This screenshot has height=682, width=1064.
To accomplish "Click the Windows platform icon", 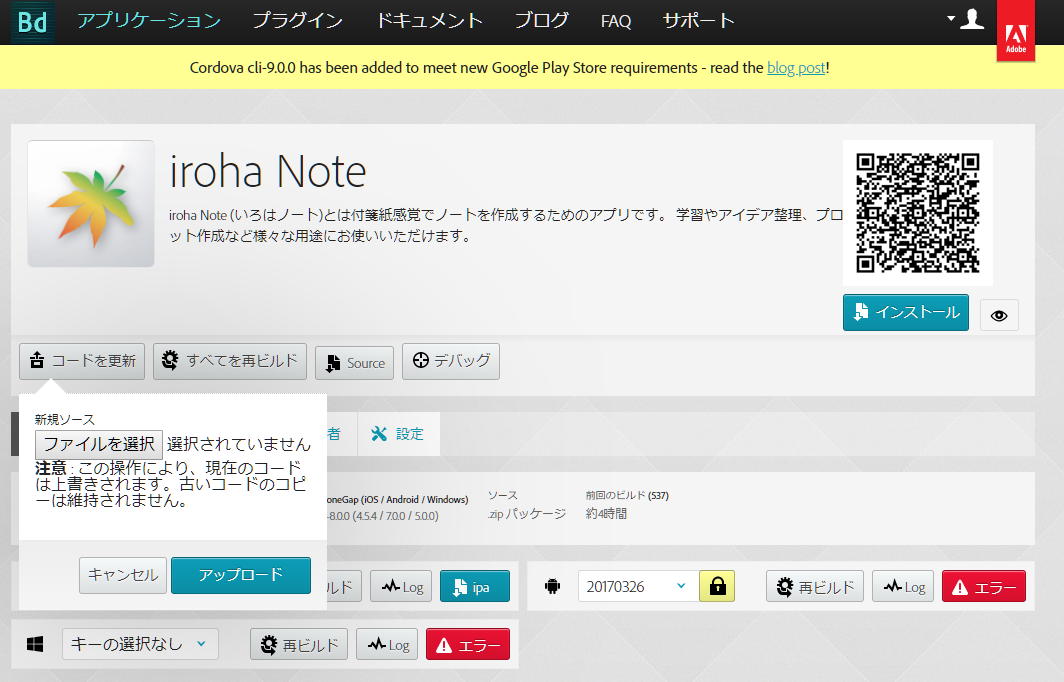I will tap(36, 644).
